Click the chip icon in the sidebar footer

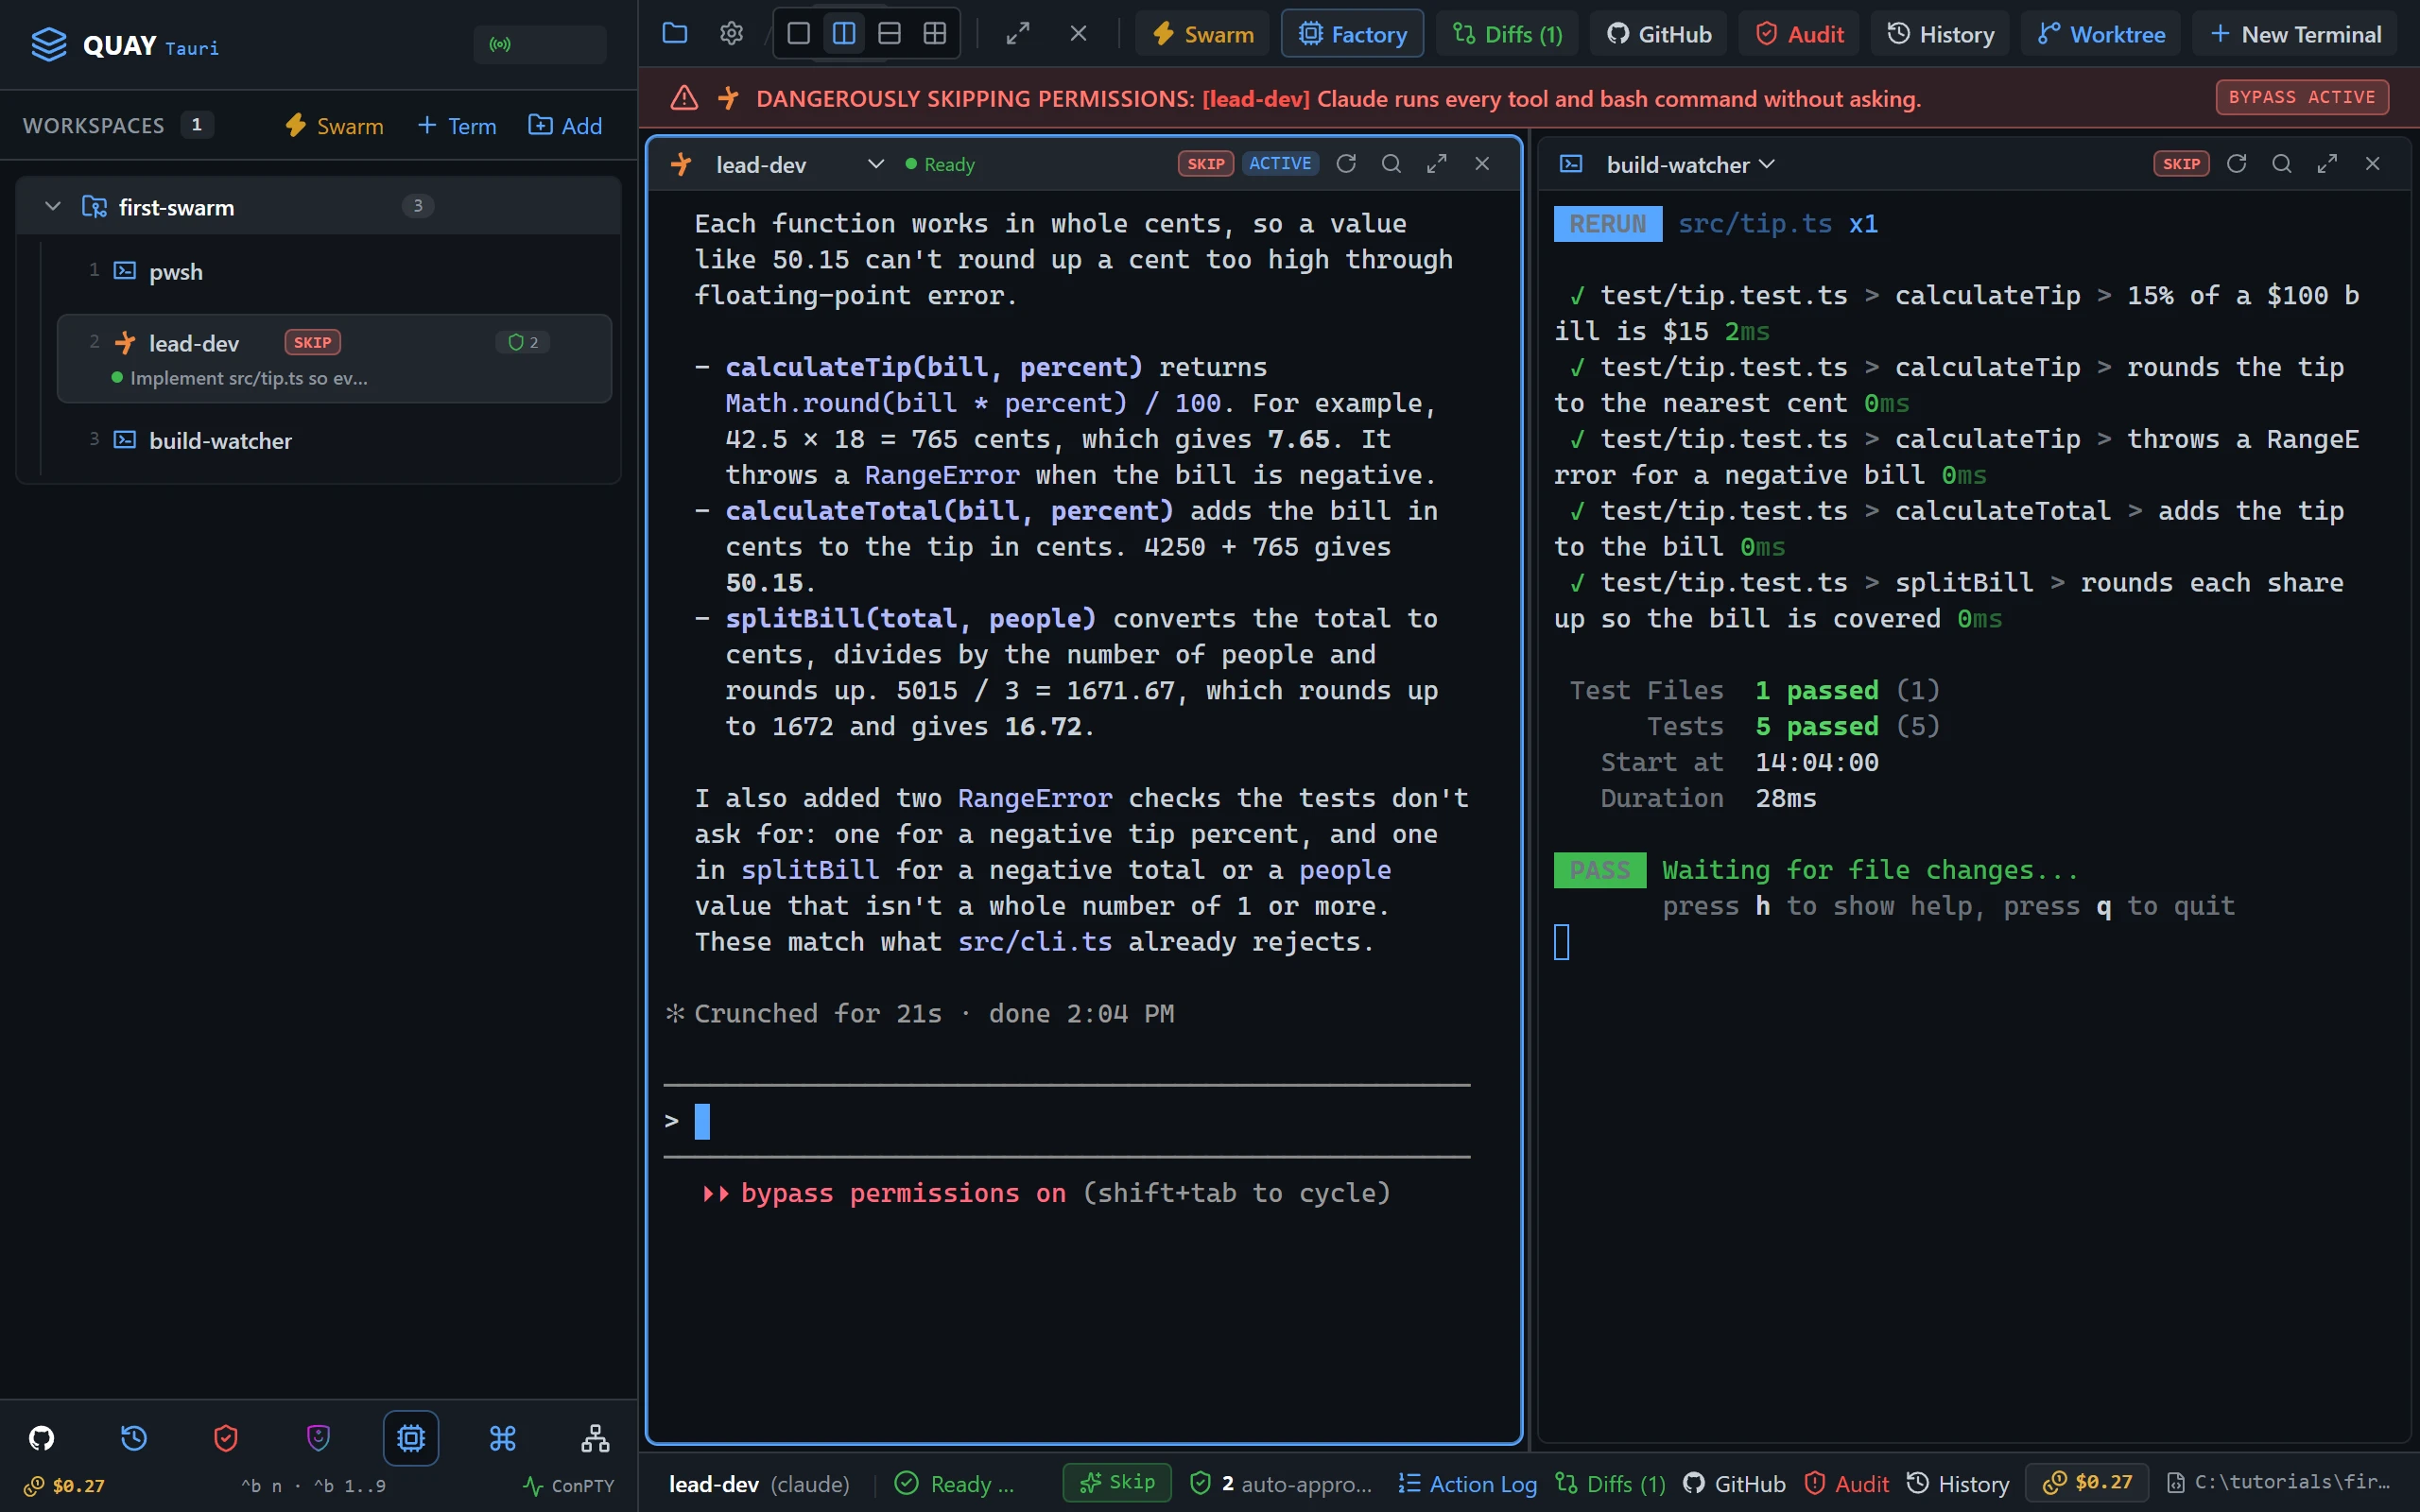point(411,1438)
